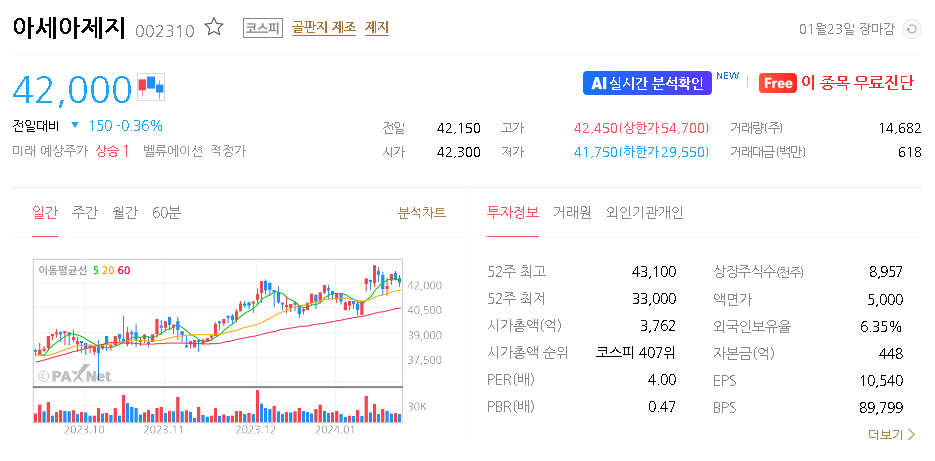Select the 일간 chart tab
This screenshot has width=935, height=461.
[x=45, y=213]
